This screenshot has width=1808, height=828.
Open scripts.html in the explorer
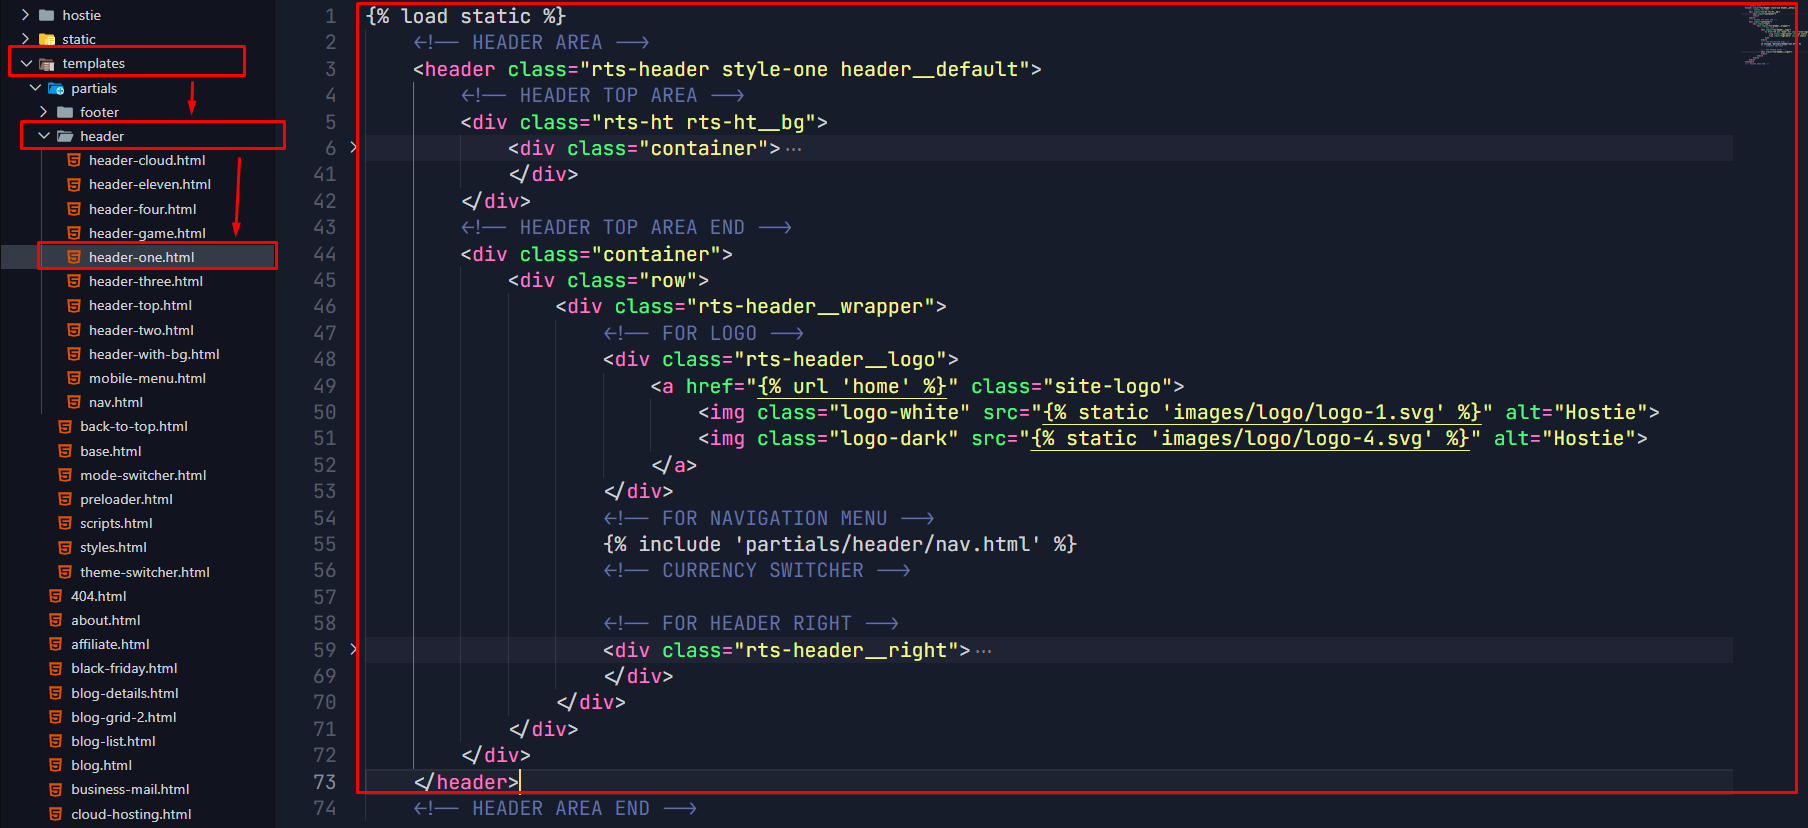tap(116, 523)
